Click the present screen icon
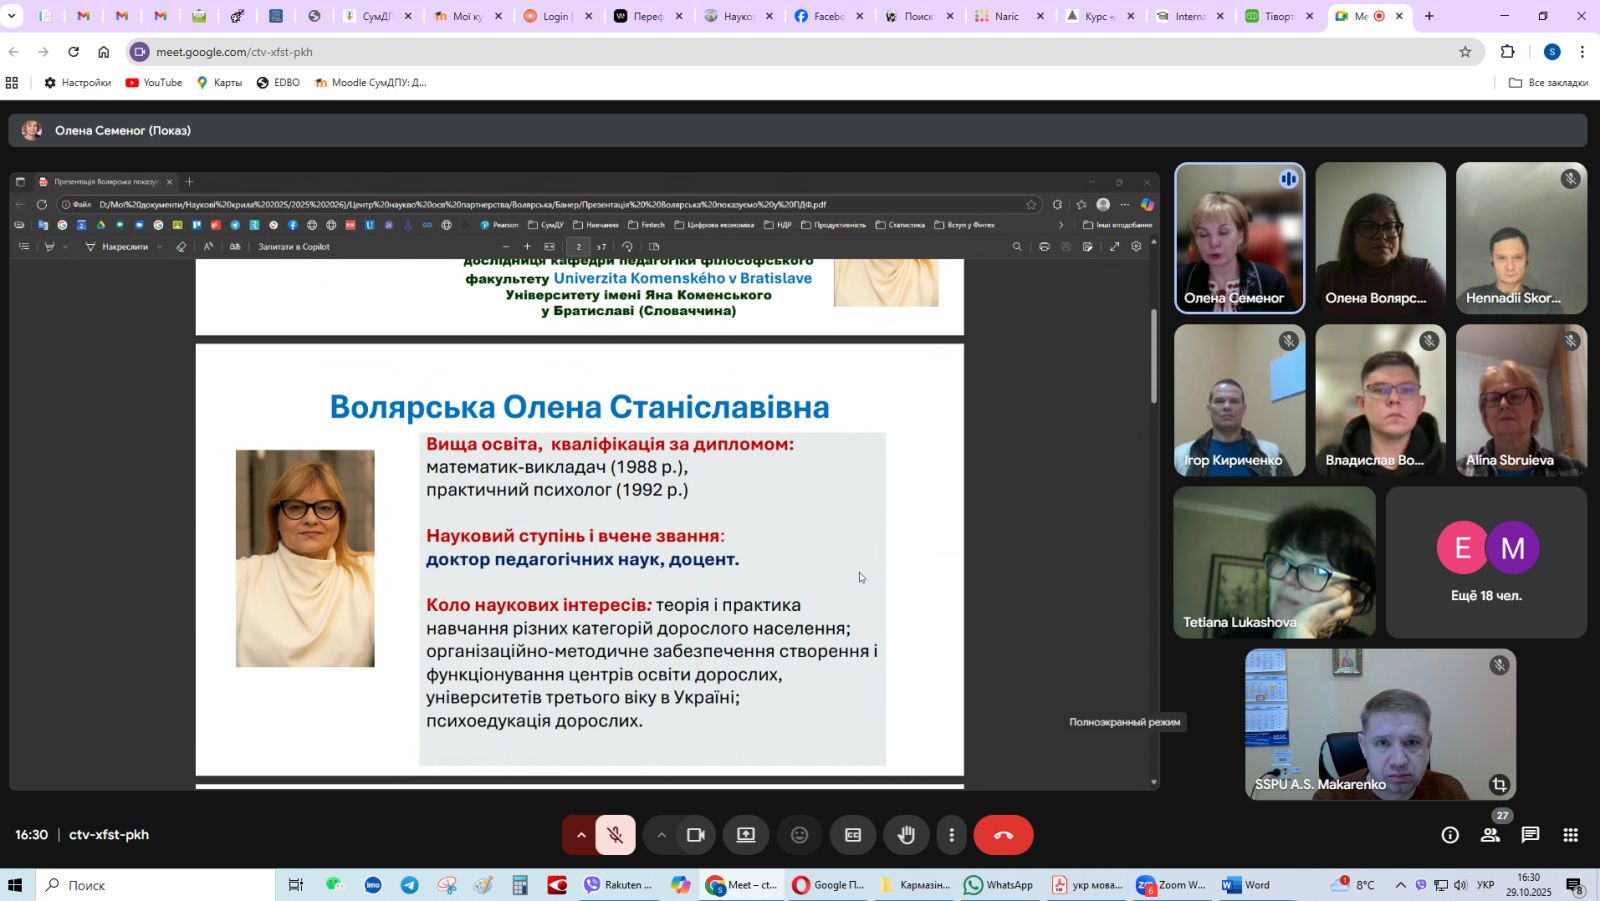The image size is (1600, 901). (746, 835)
